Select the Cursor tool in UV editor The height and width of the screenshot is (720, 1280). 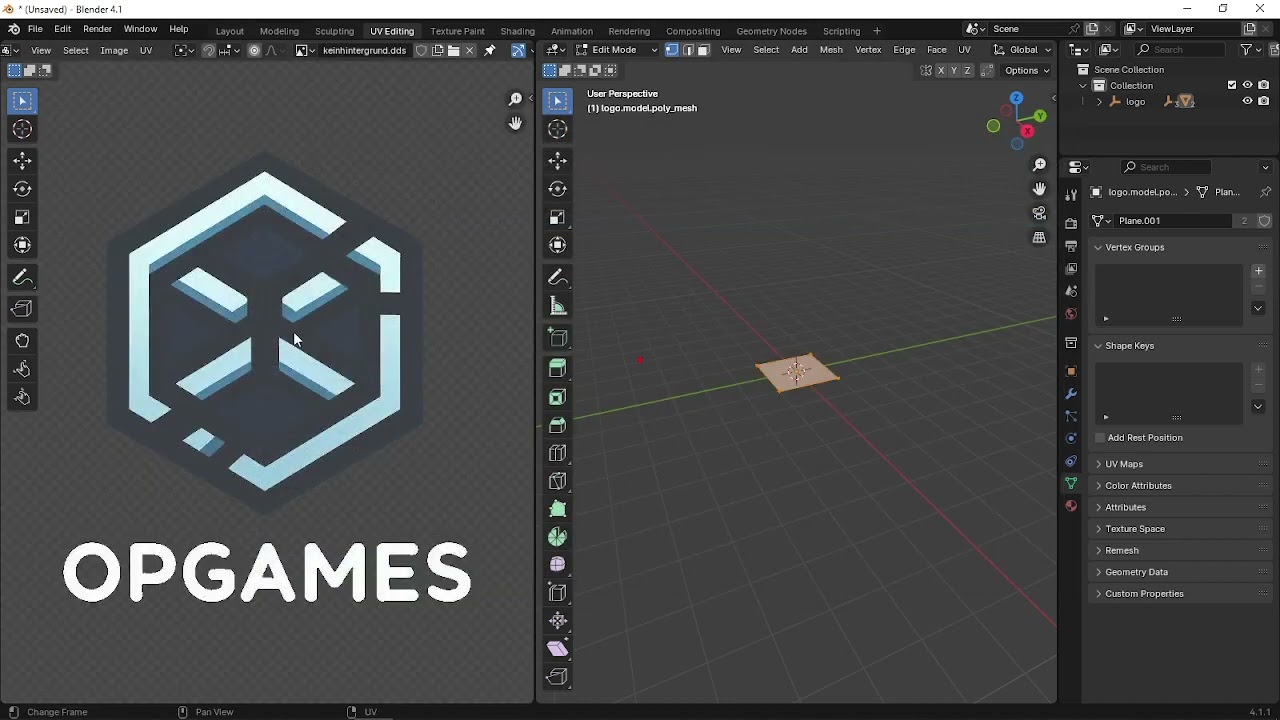click(22, 129)
